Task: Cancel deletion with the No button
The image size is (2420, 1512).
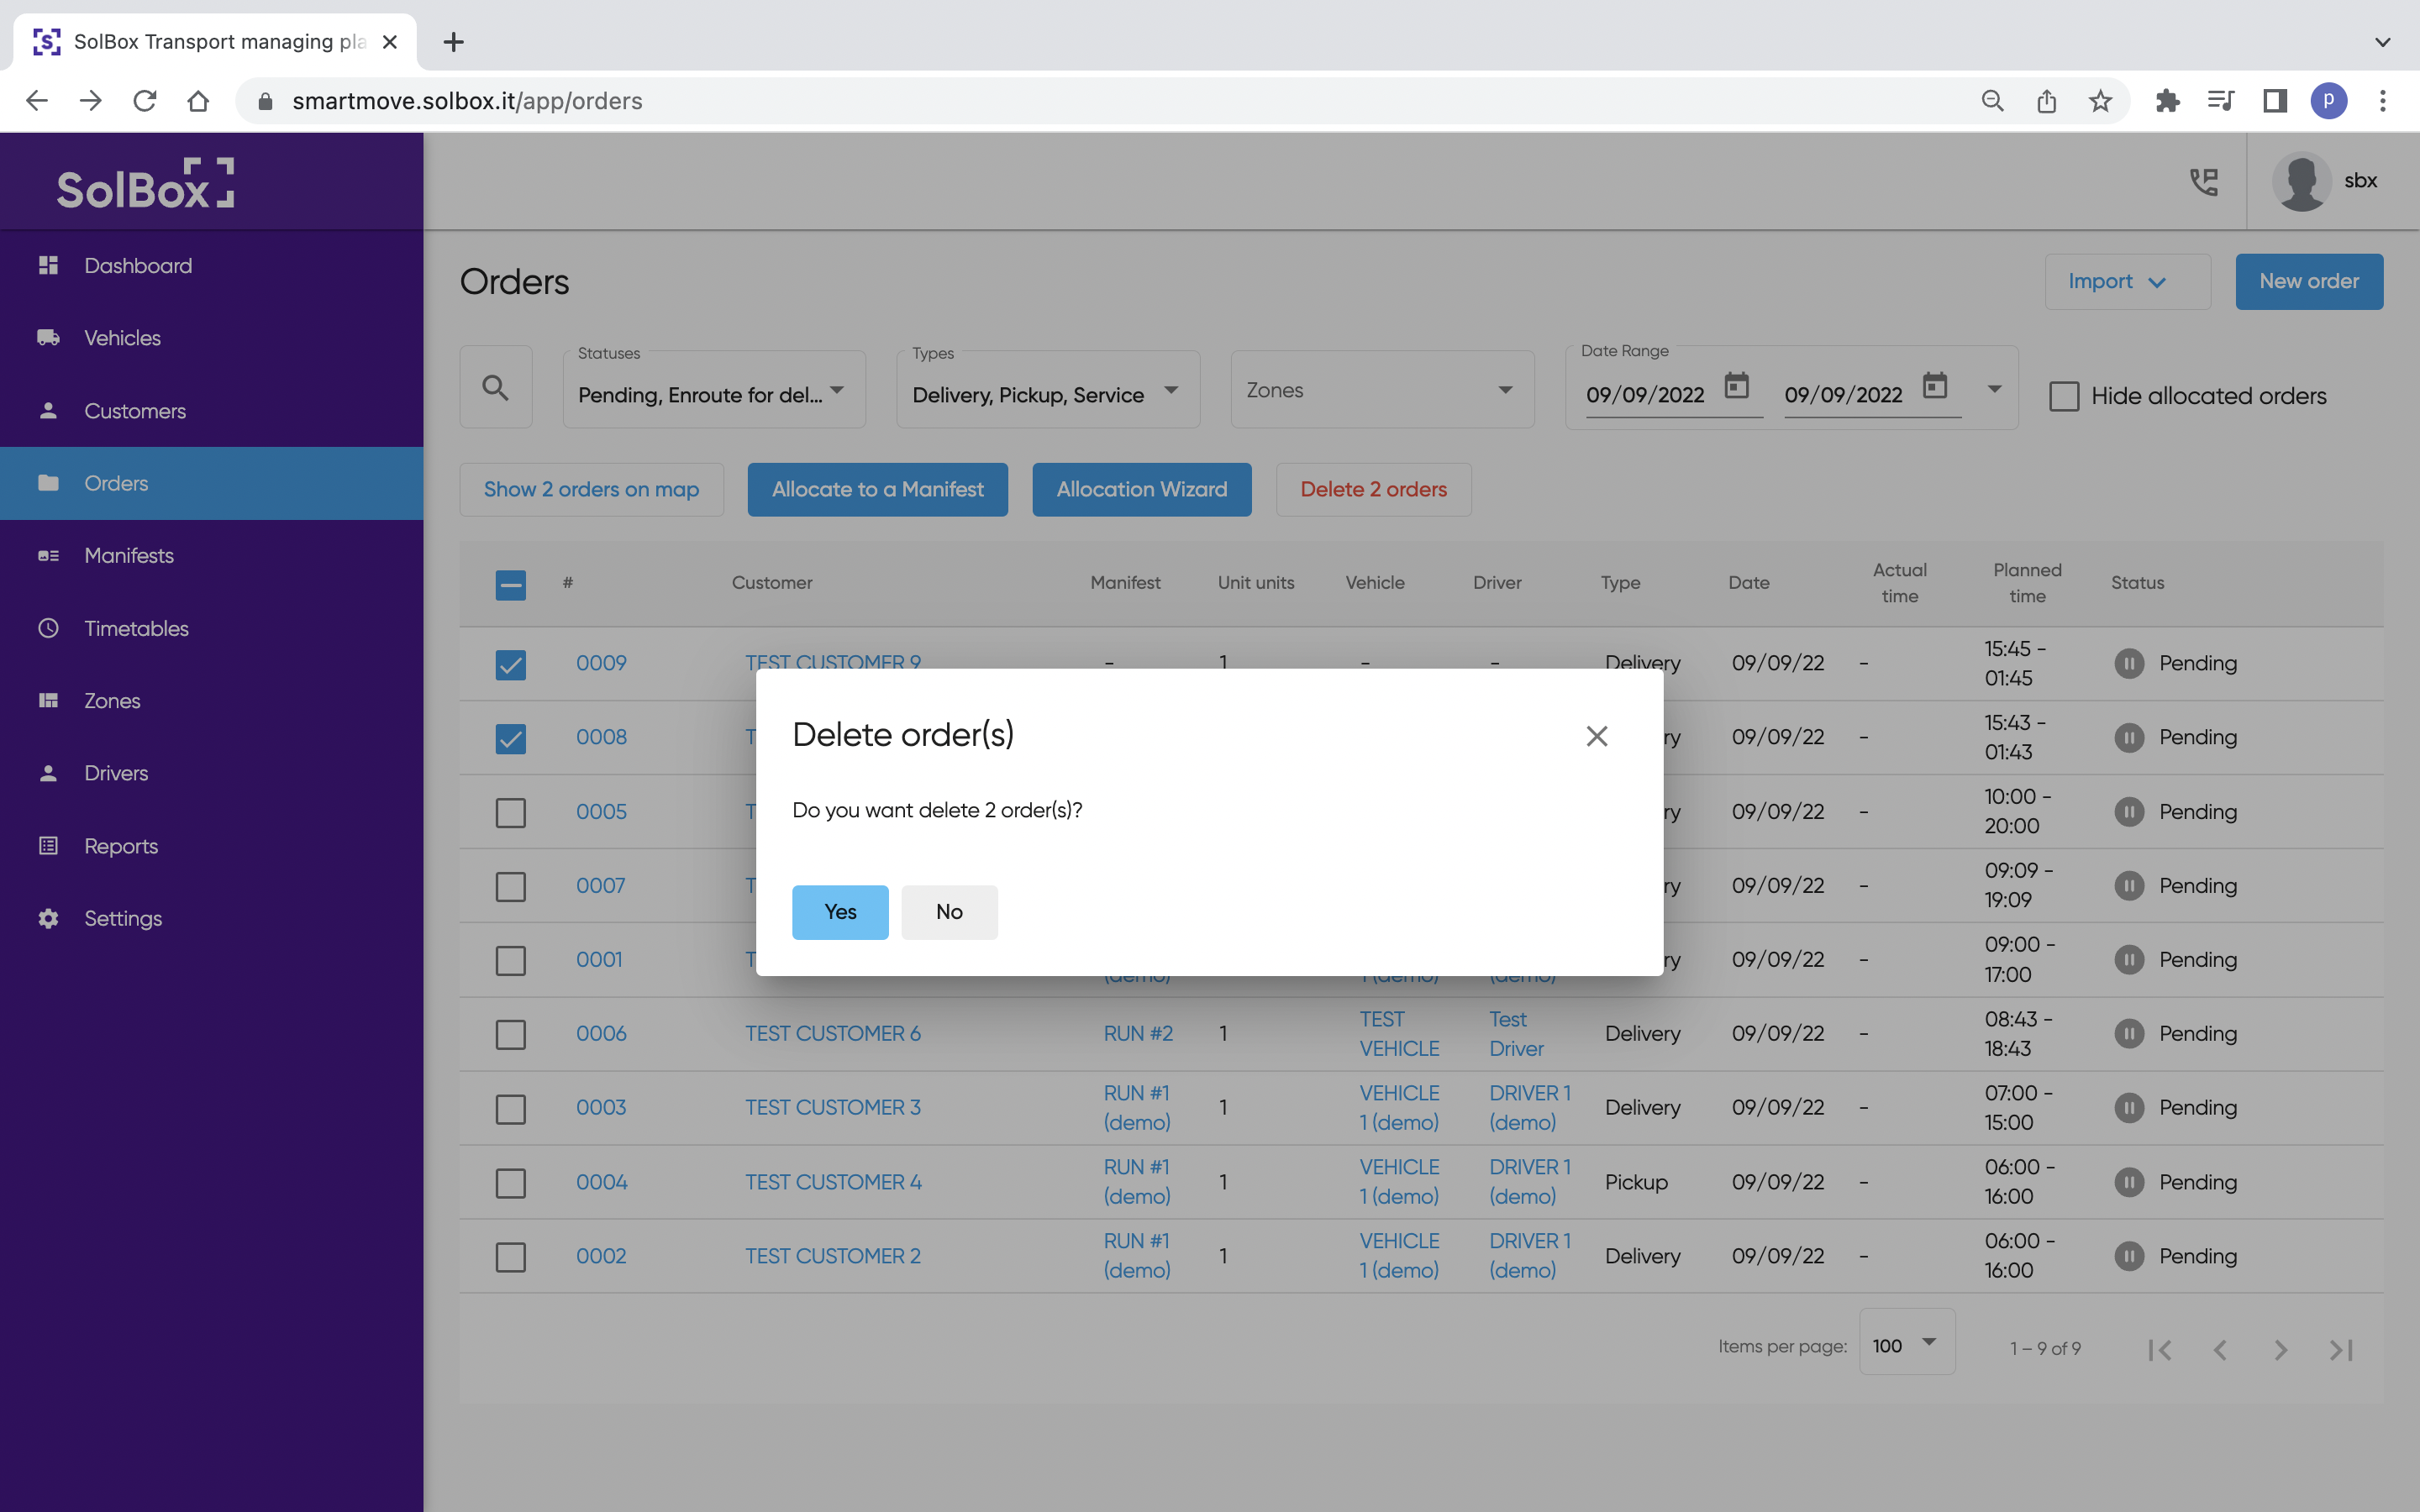Action: click(x=949, y=911)
